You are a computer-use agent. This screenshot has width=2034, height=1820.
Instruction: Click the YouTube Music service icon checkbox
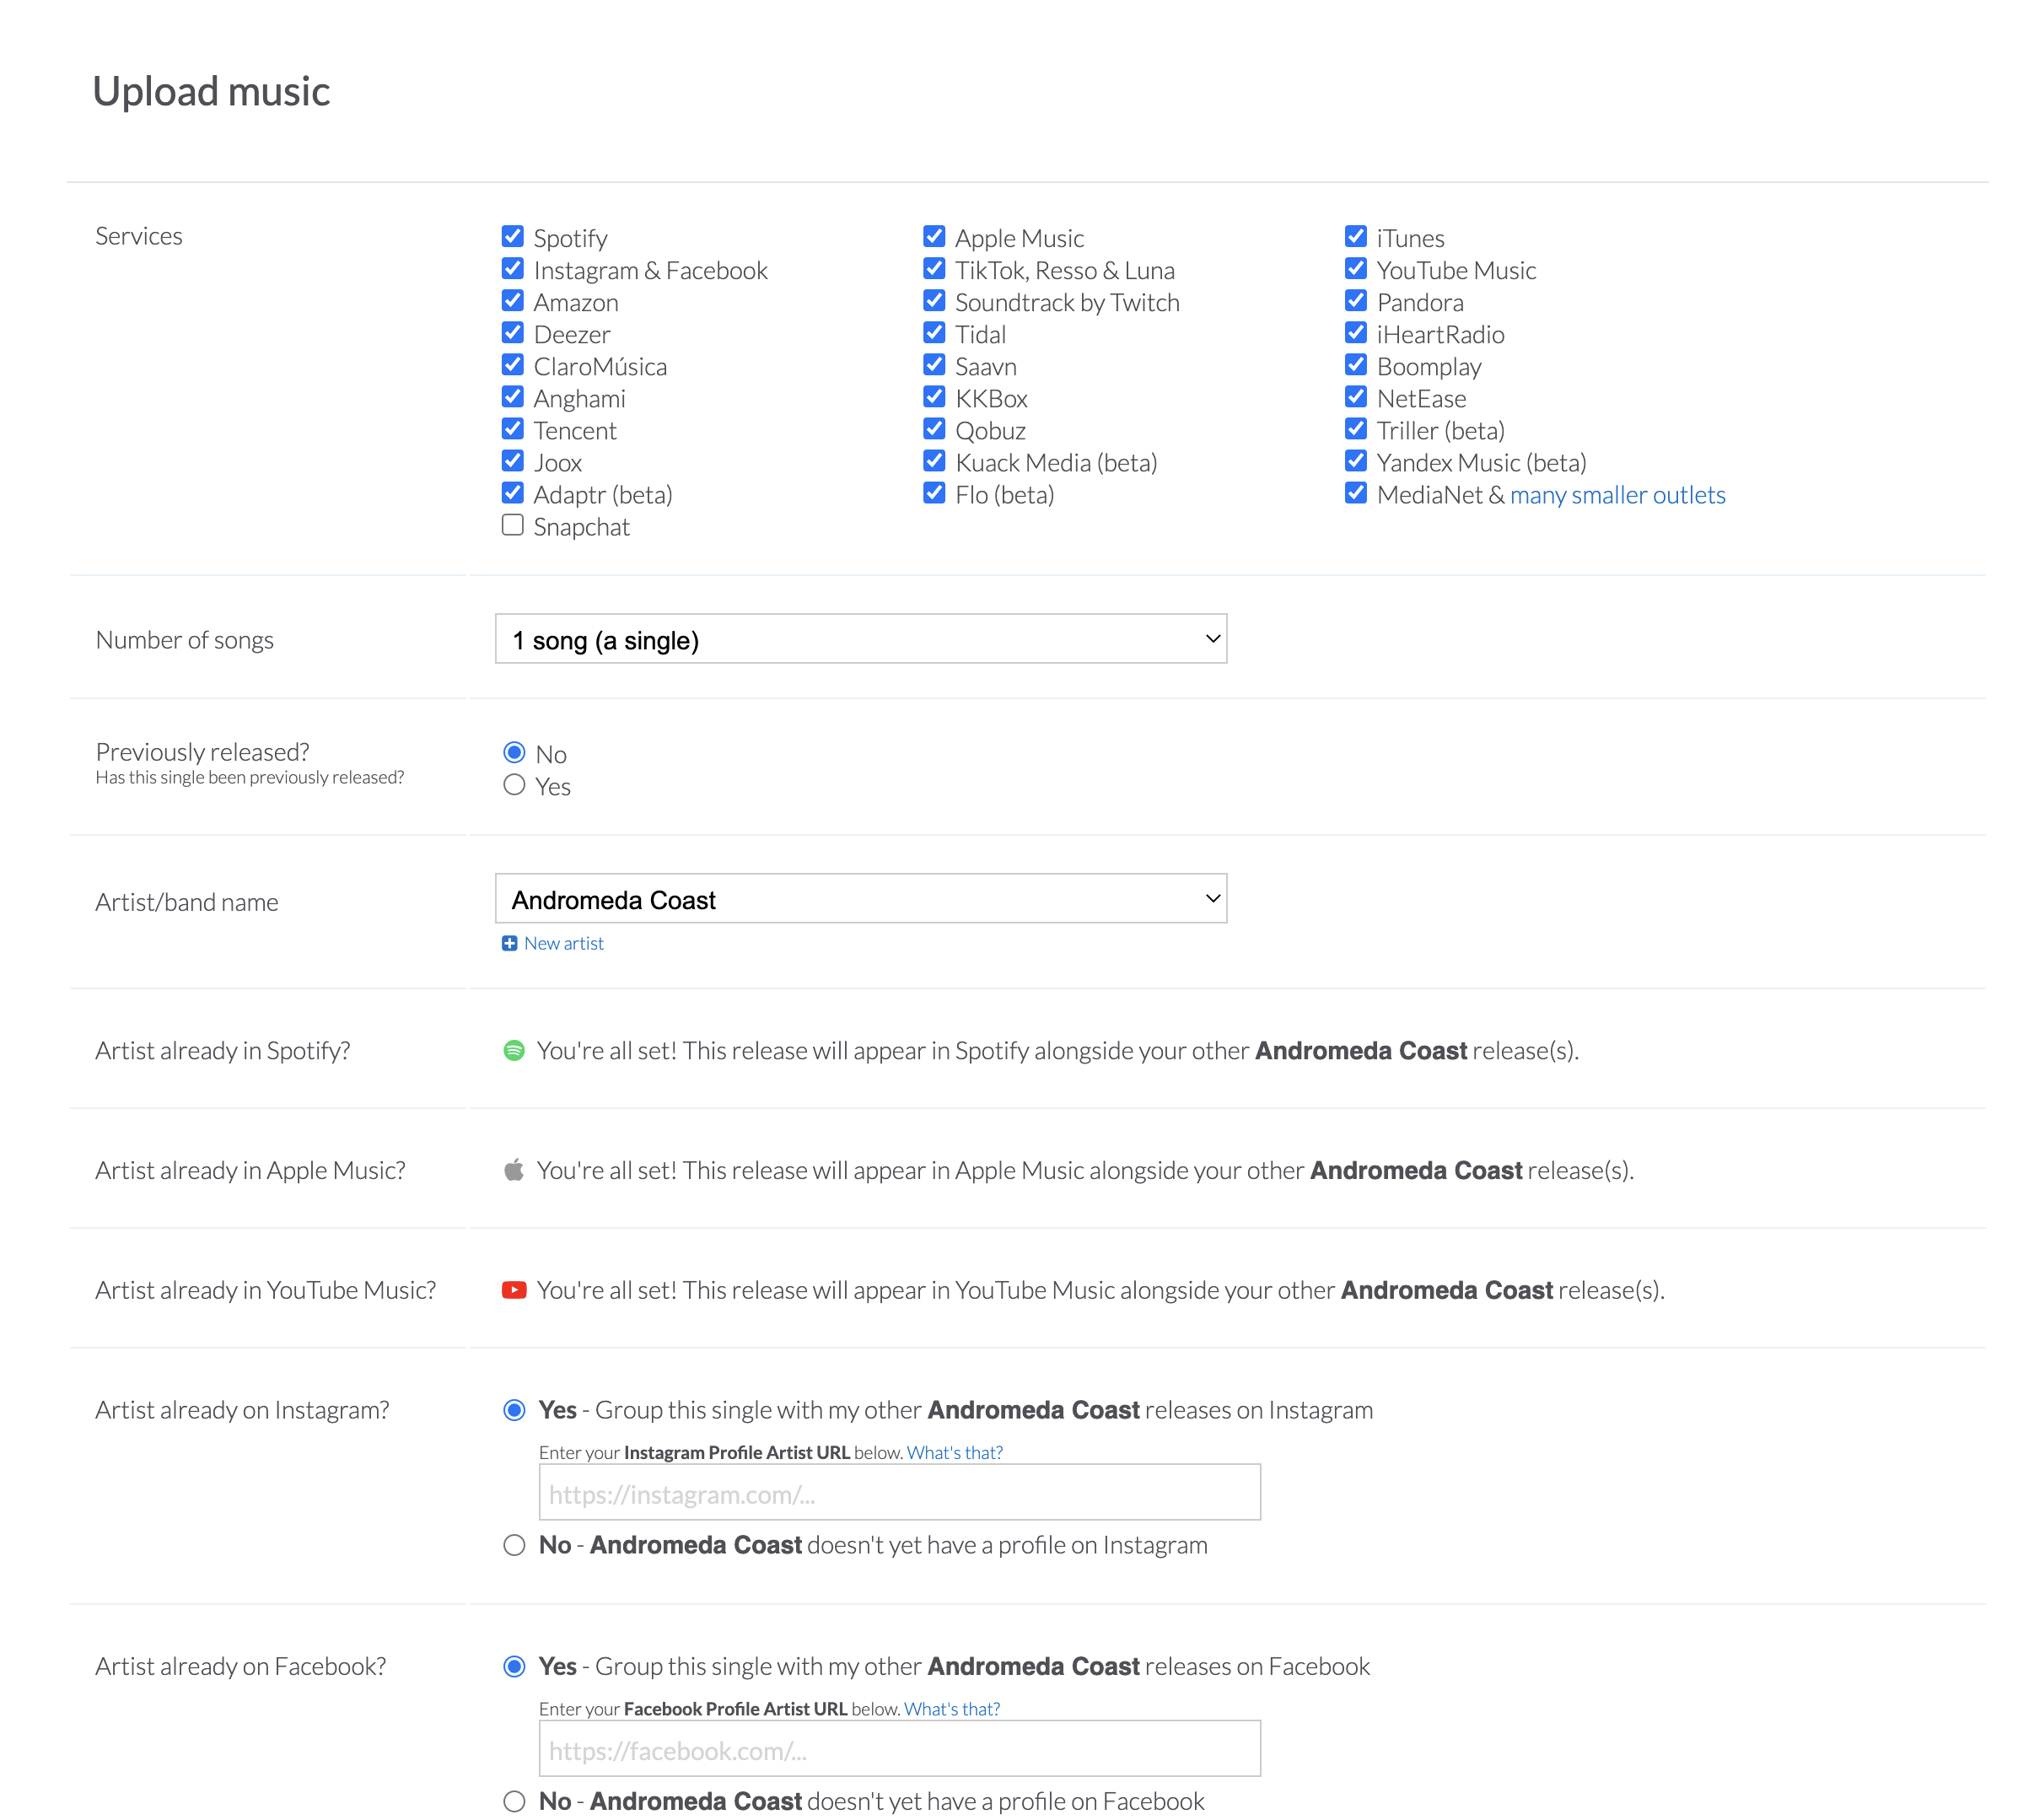pyautogui.click(x=1353, y=269)
